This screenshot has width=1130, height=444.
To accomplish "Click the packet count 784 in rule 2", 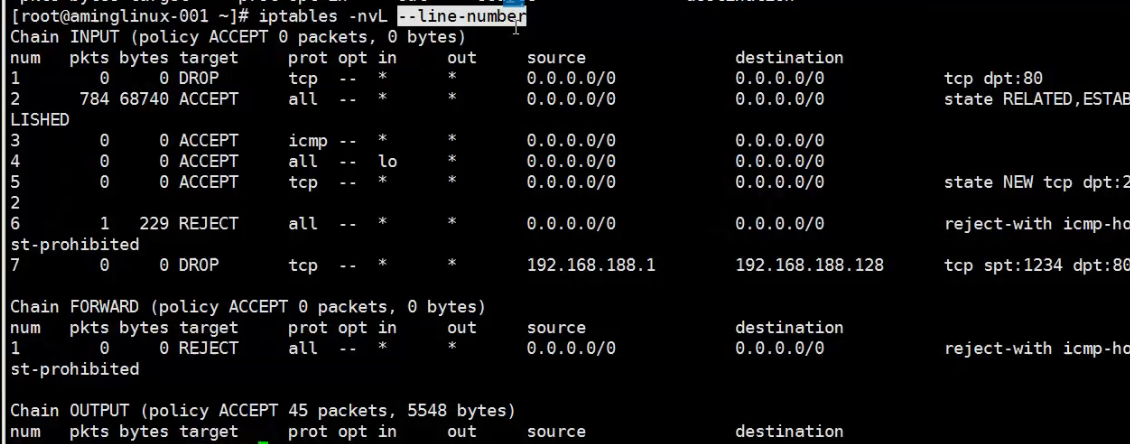I will 94,99.
